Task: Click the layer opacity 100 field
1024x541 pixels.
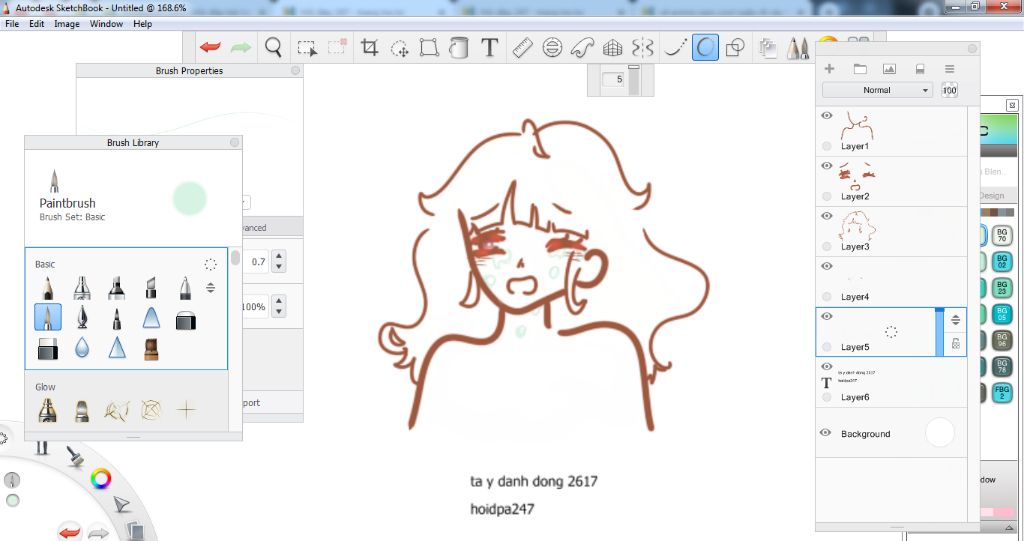Action: (x=950, y=90)
